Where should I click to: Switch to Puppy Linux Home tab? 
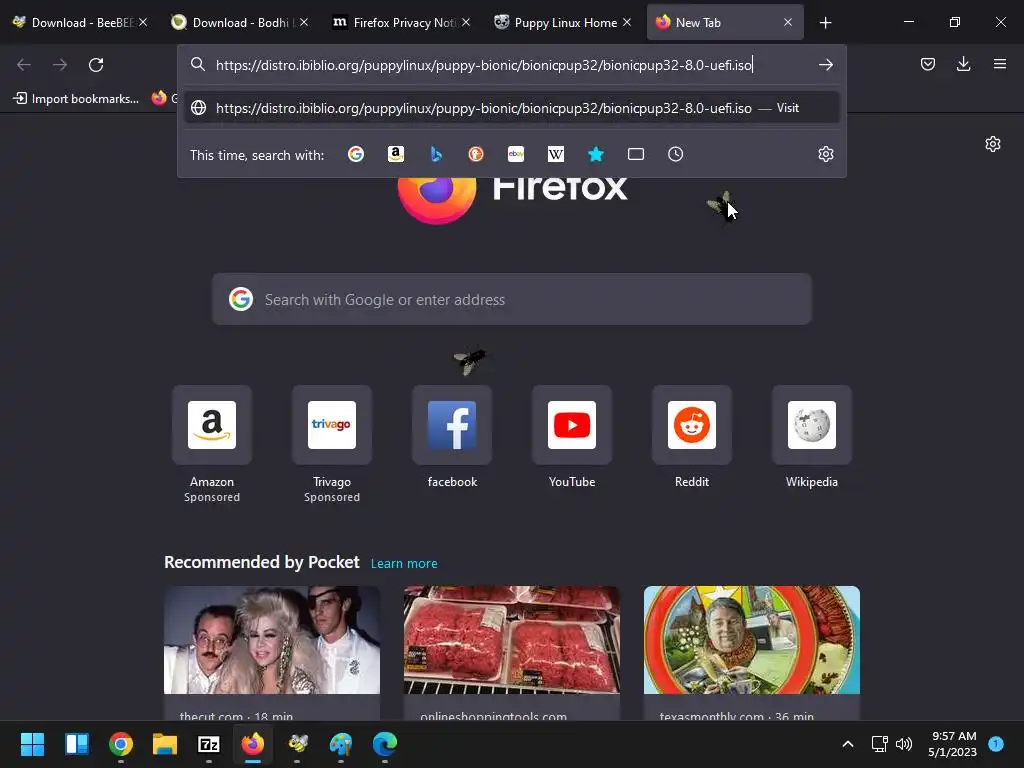point(560,23)
